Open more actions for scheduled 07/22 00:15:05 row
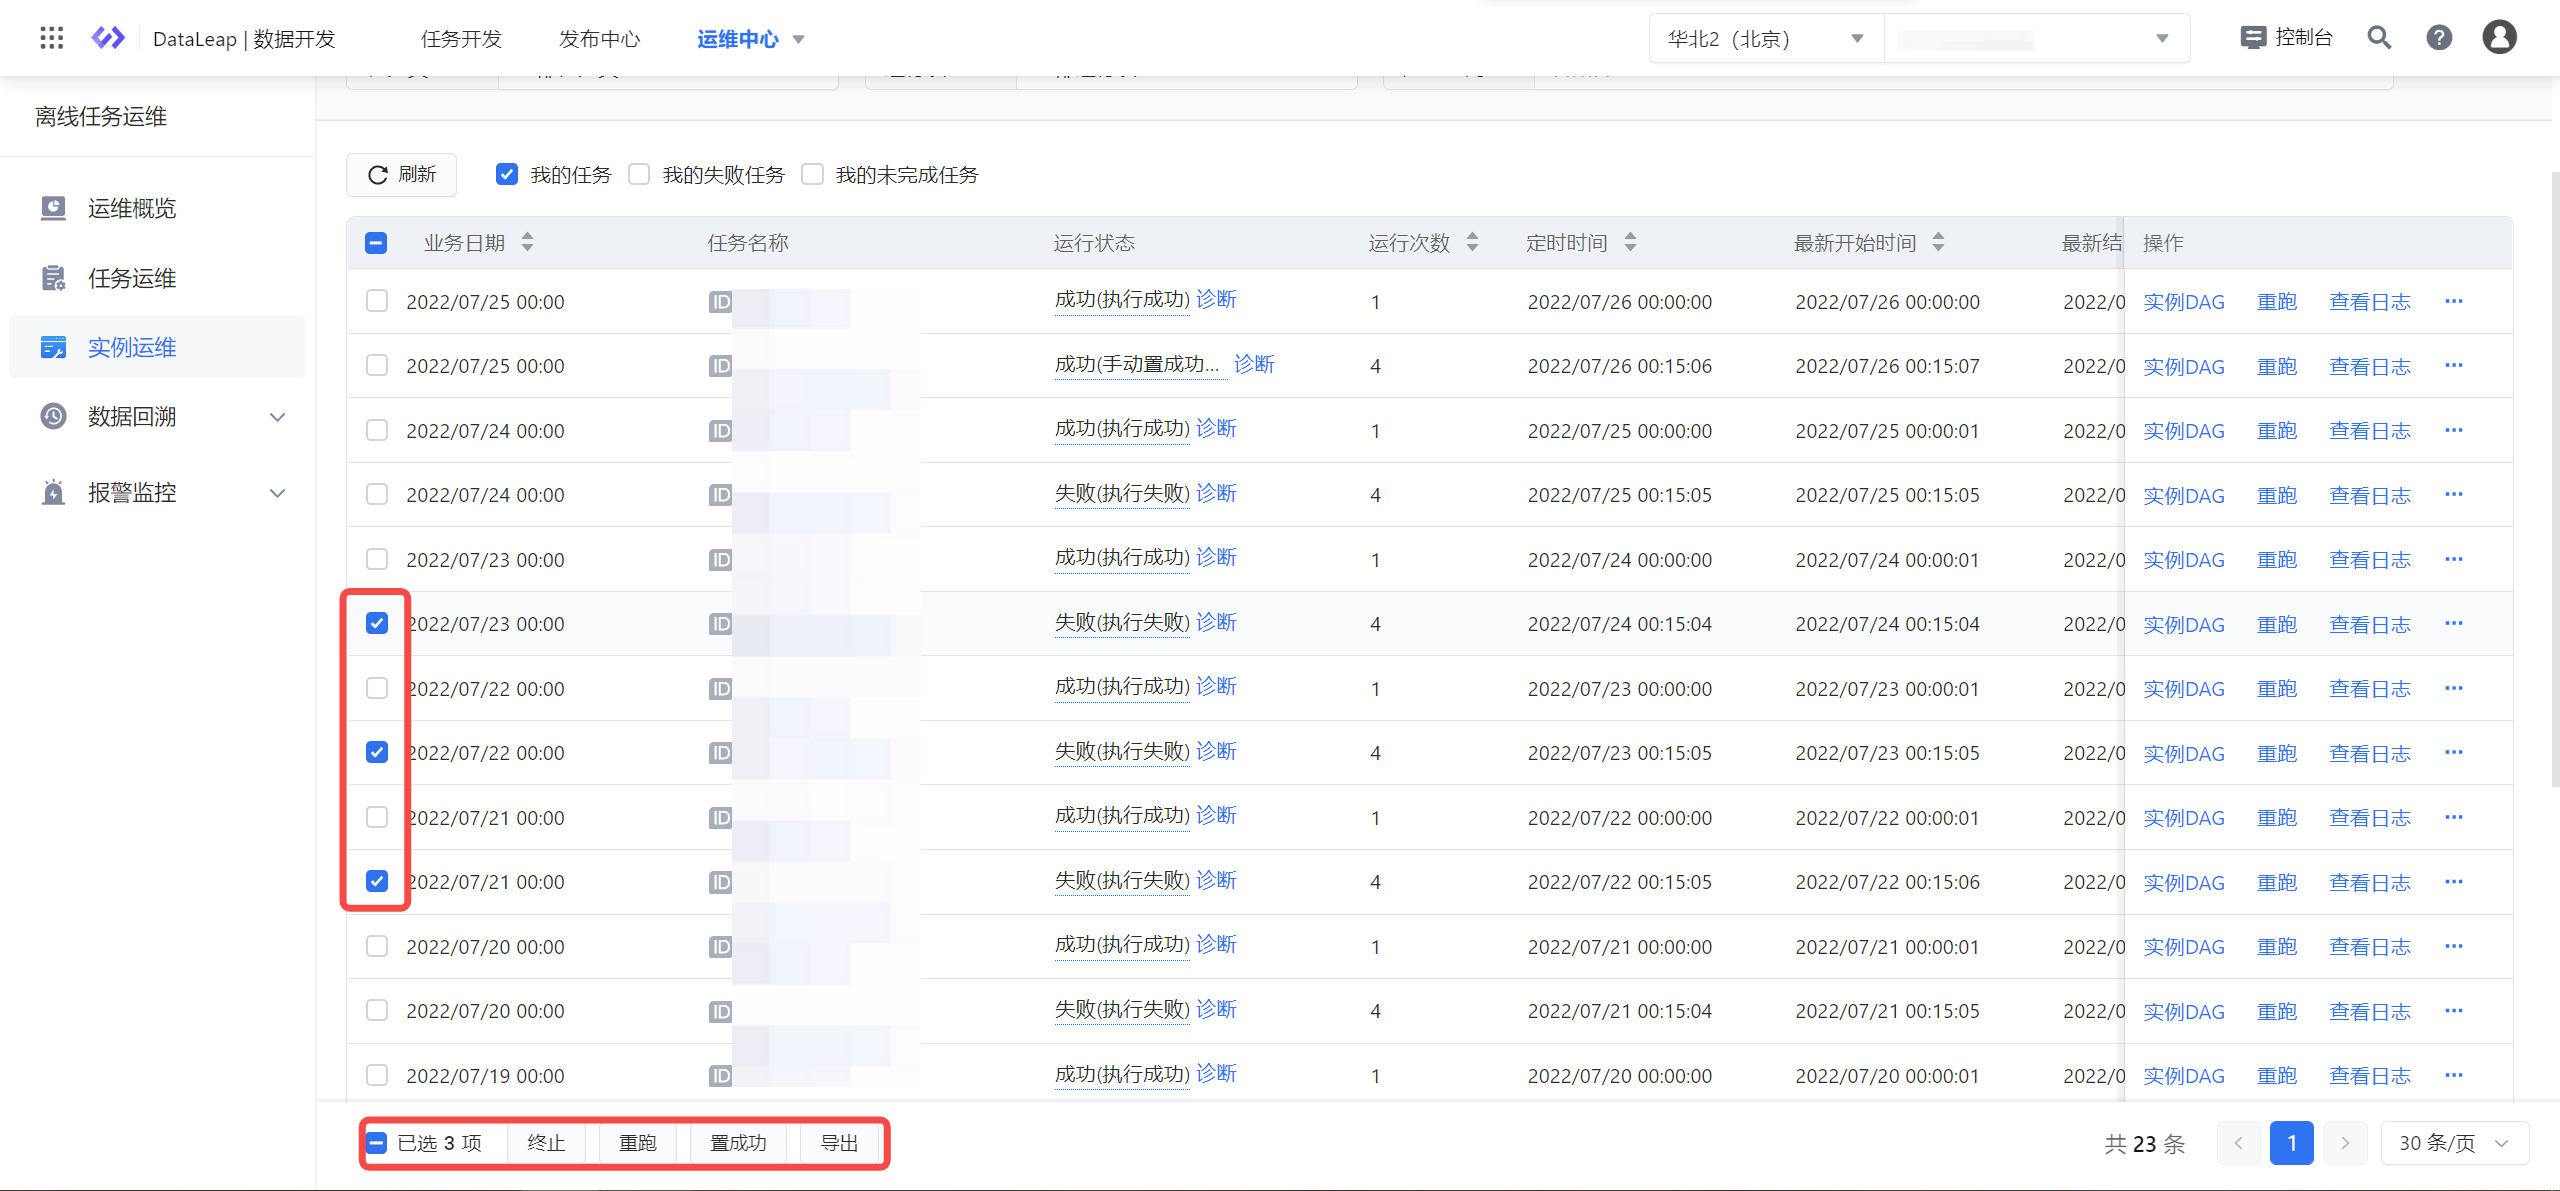This screenshot has width=2560, height=1191. click(x=2454, y=881)
